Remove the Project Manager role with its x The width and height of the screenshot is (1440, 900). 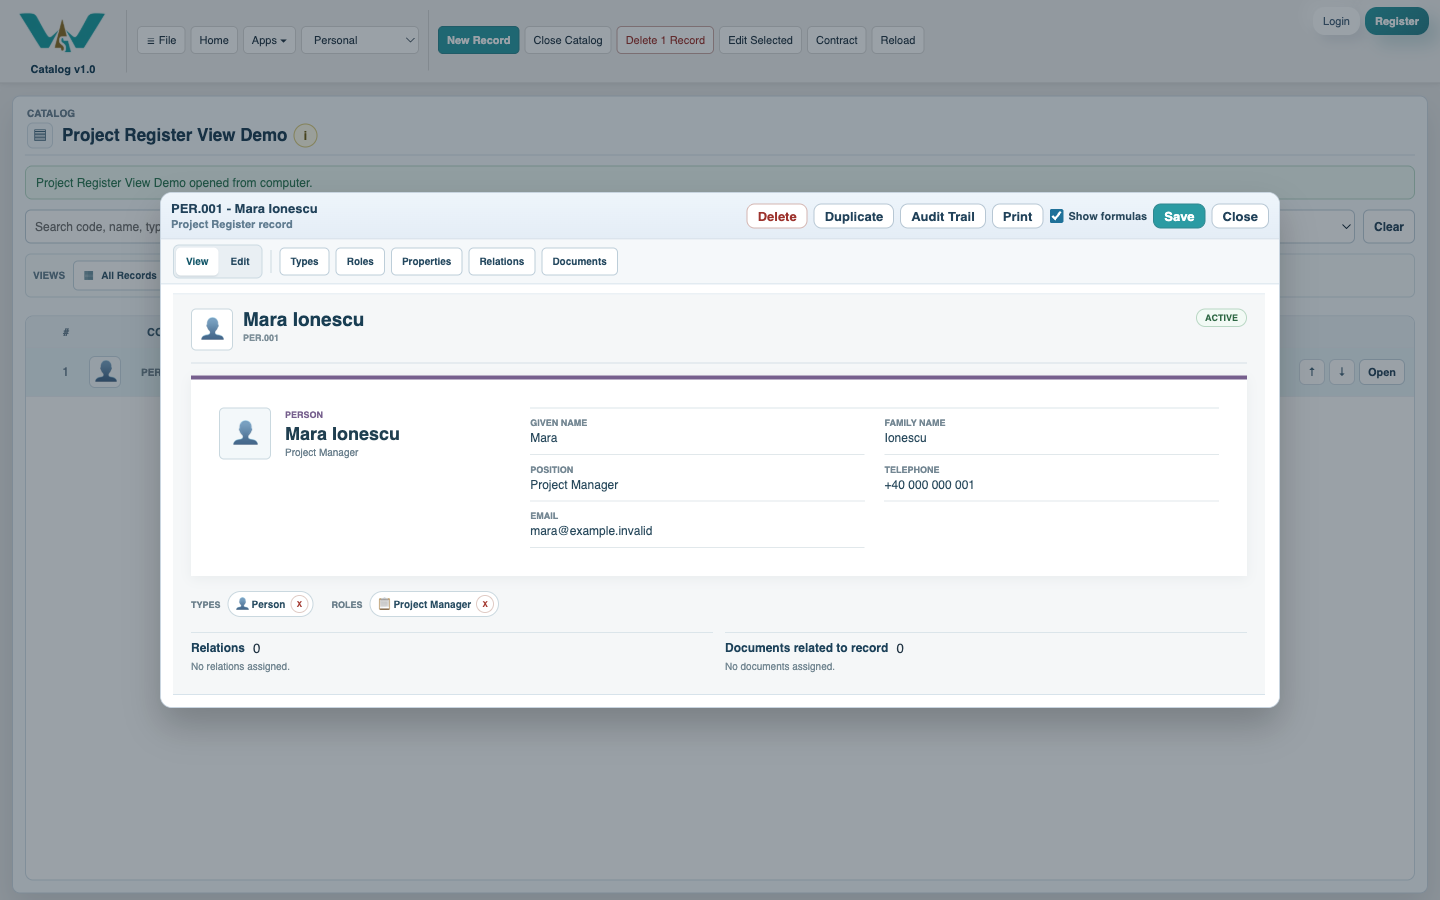click(x=485, y=604)
